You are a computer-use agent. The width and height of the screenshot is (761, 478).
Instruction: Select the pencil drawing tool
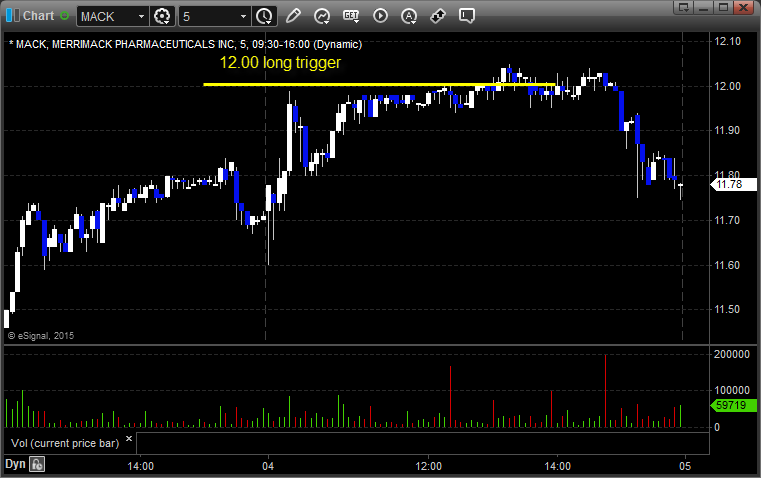(x=293, y=16)
